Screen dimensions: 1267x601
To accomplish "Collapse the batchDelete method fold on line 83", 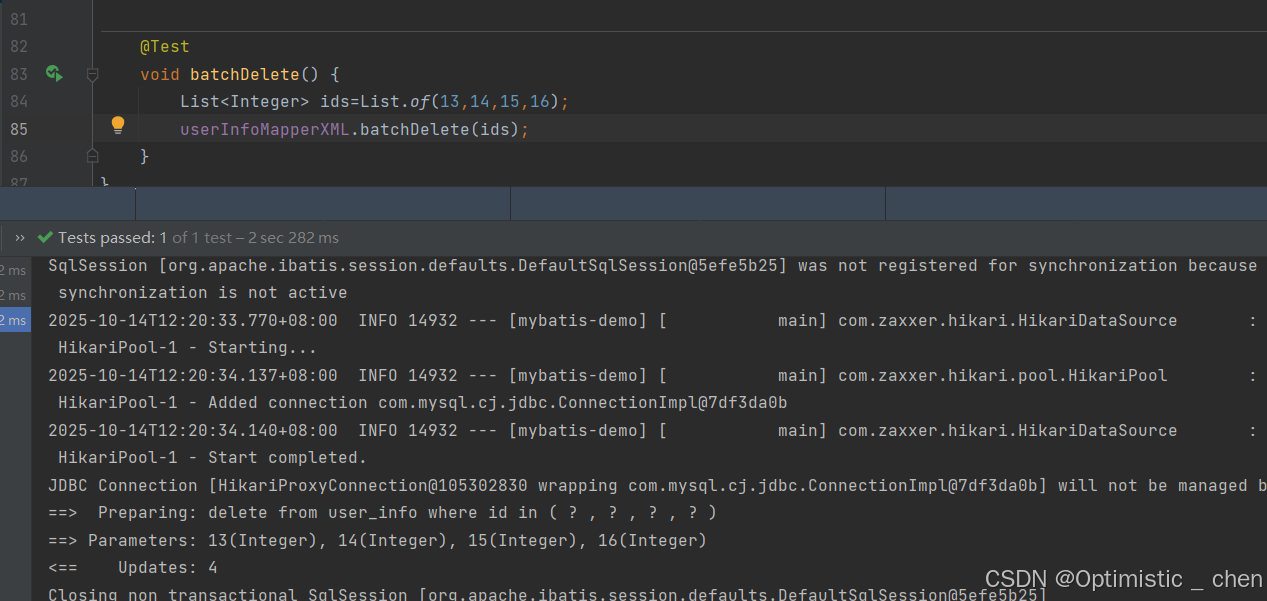I will 92,74.
